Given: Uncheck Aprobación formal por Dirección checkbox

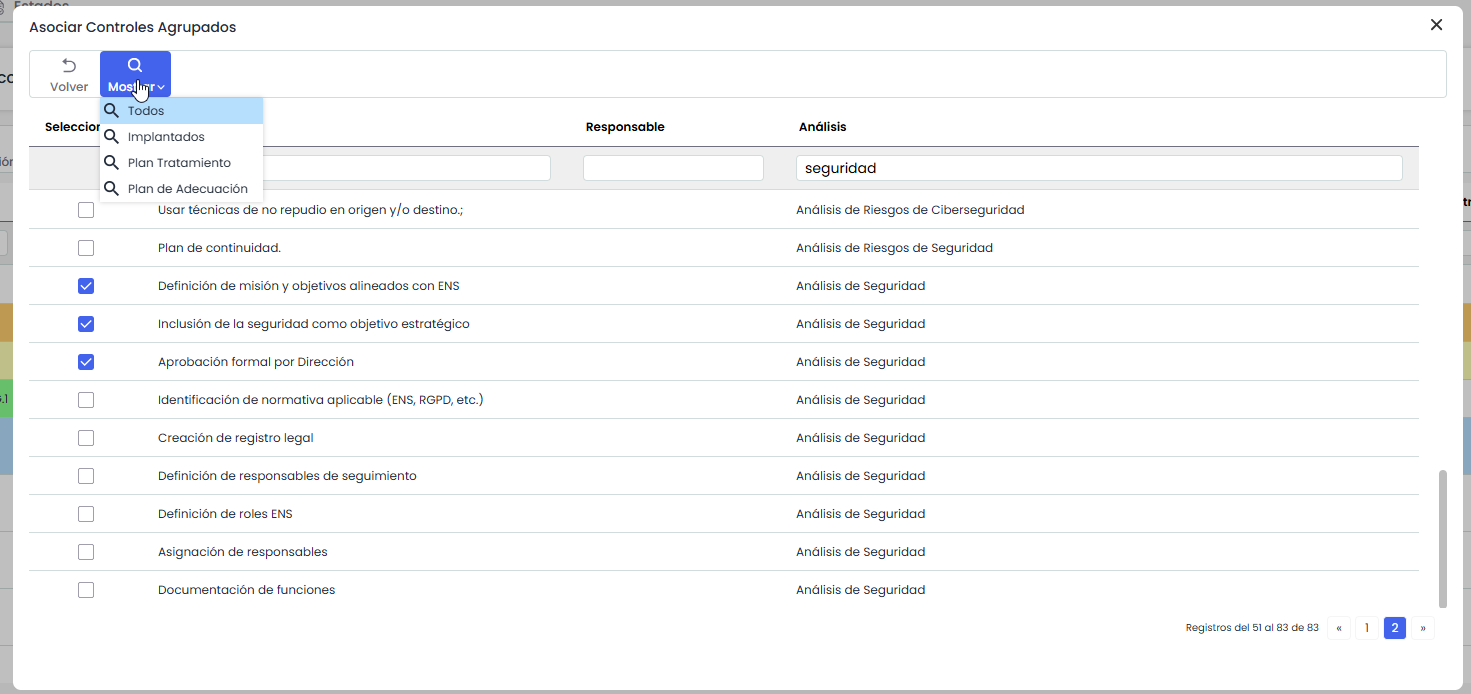Looking at the screenshot, I should pos(86,362).
